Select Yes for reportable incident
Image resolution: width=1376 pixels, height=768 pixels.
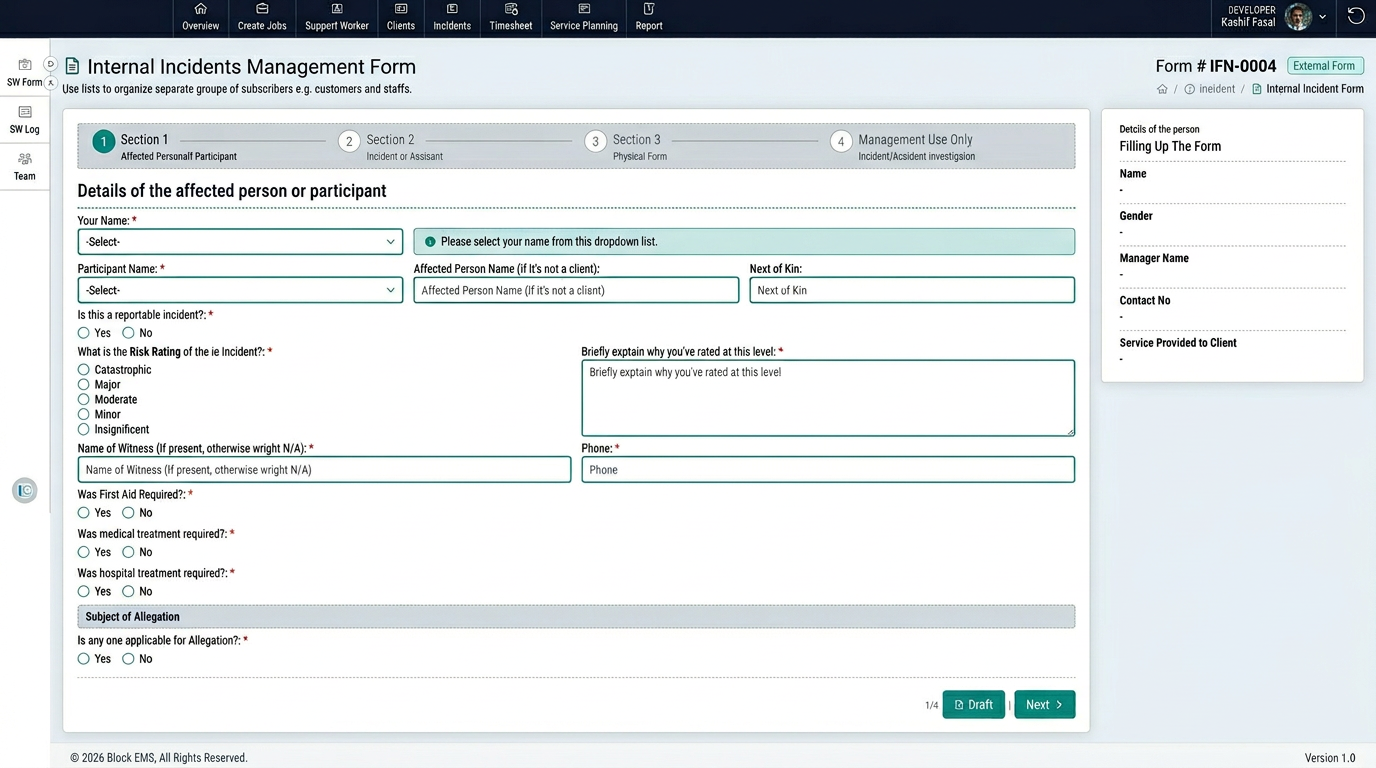(x=84, y=333)
